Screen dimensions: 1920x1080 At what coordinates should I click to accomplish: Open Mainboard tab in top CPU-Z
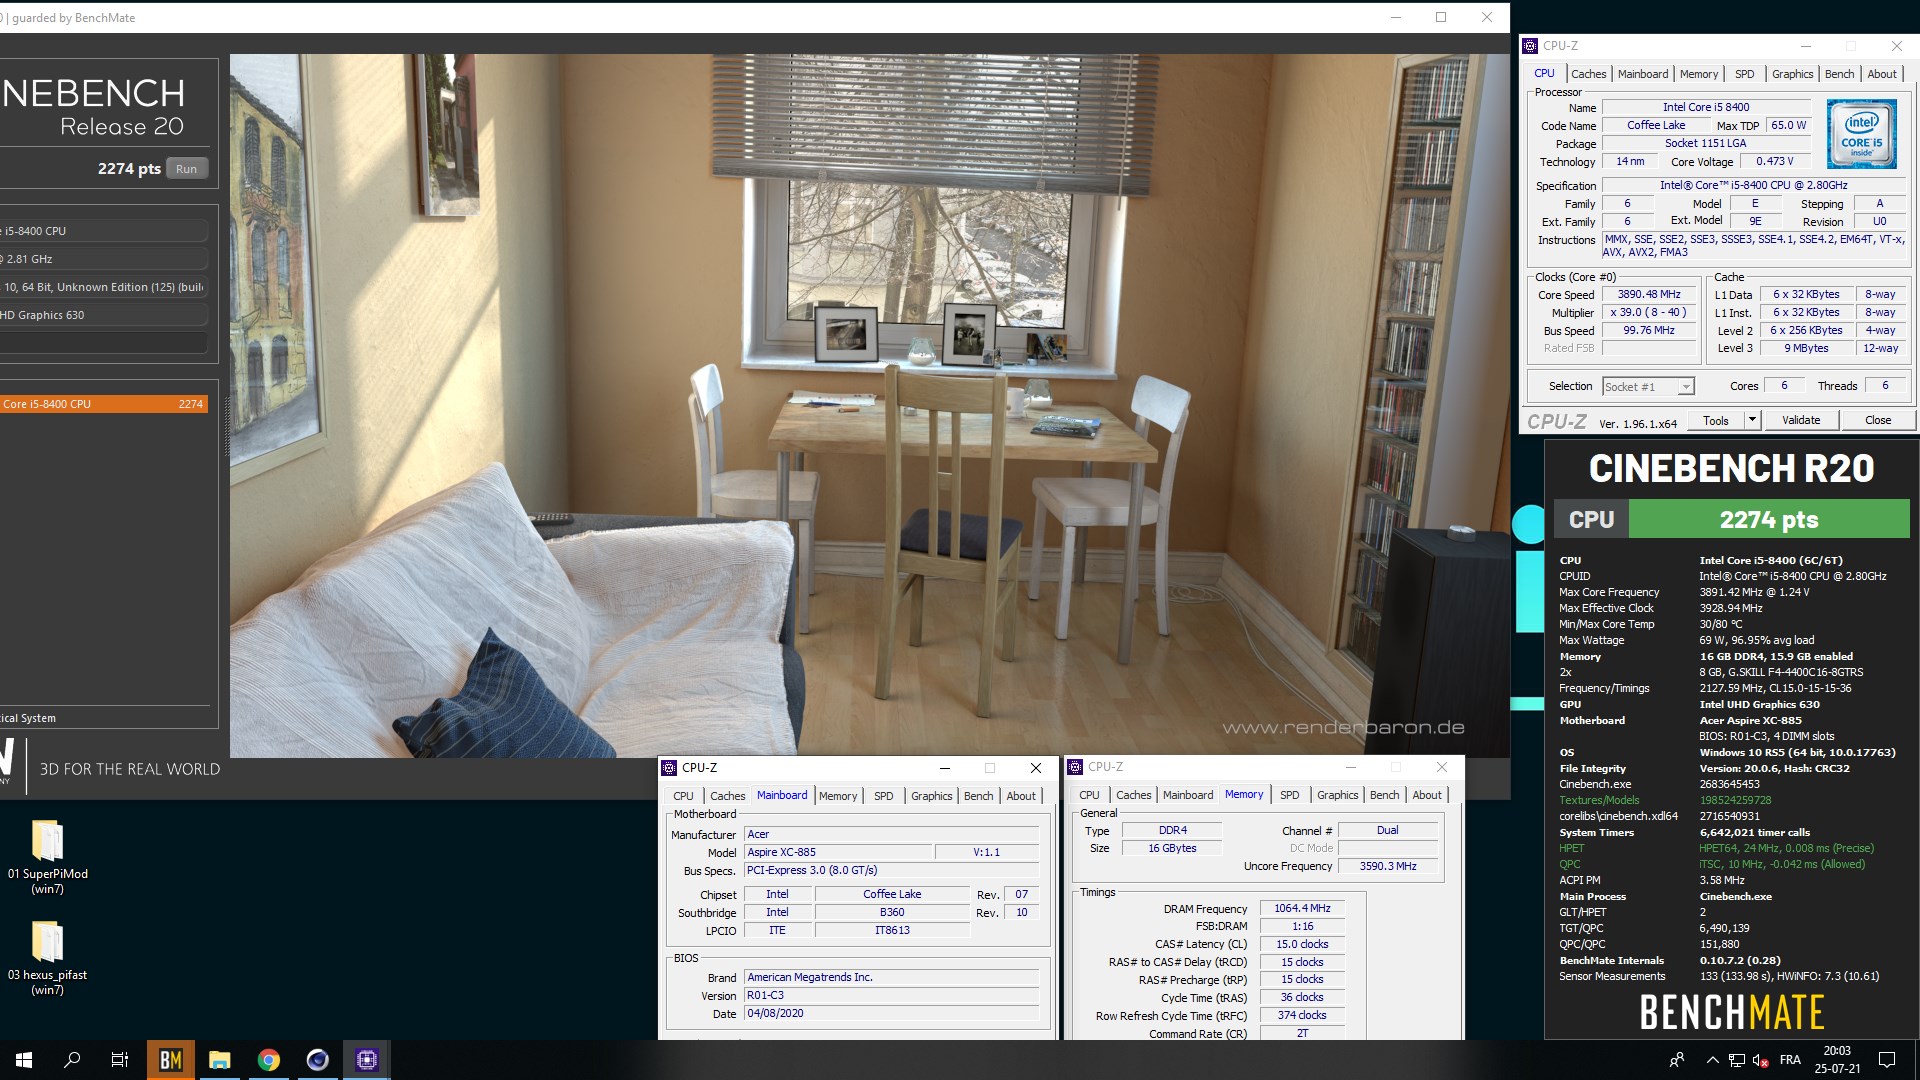[x=1643, y=74]
